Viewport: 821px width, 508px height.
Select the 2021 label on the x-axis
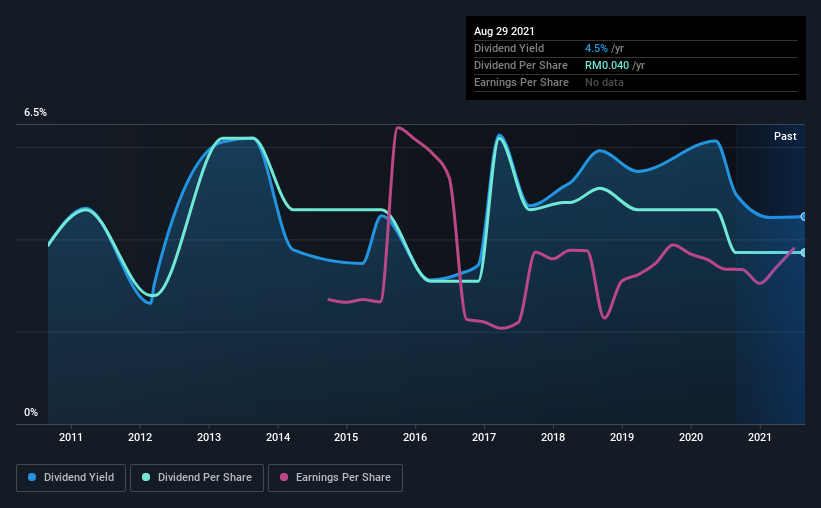point(760,437)
